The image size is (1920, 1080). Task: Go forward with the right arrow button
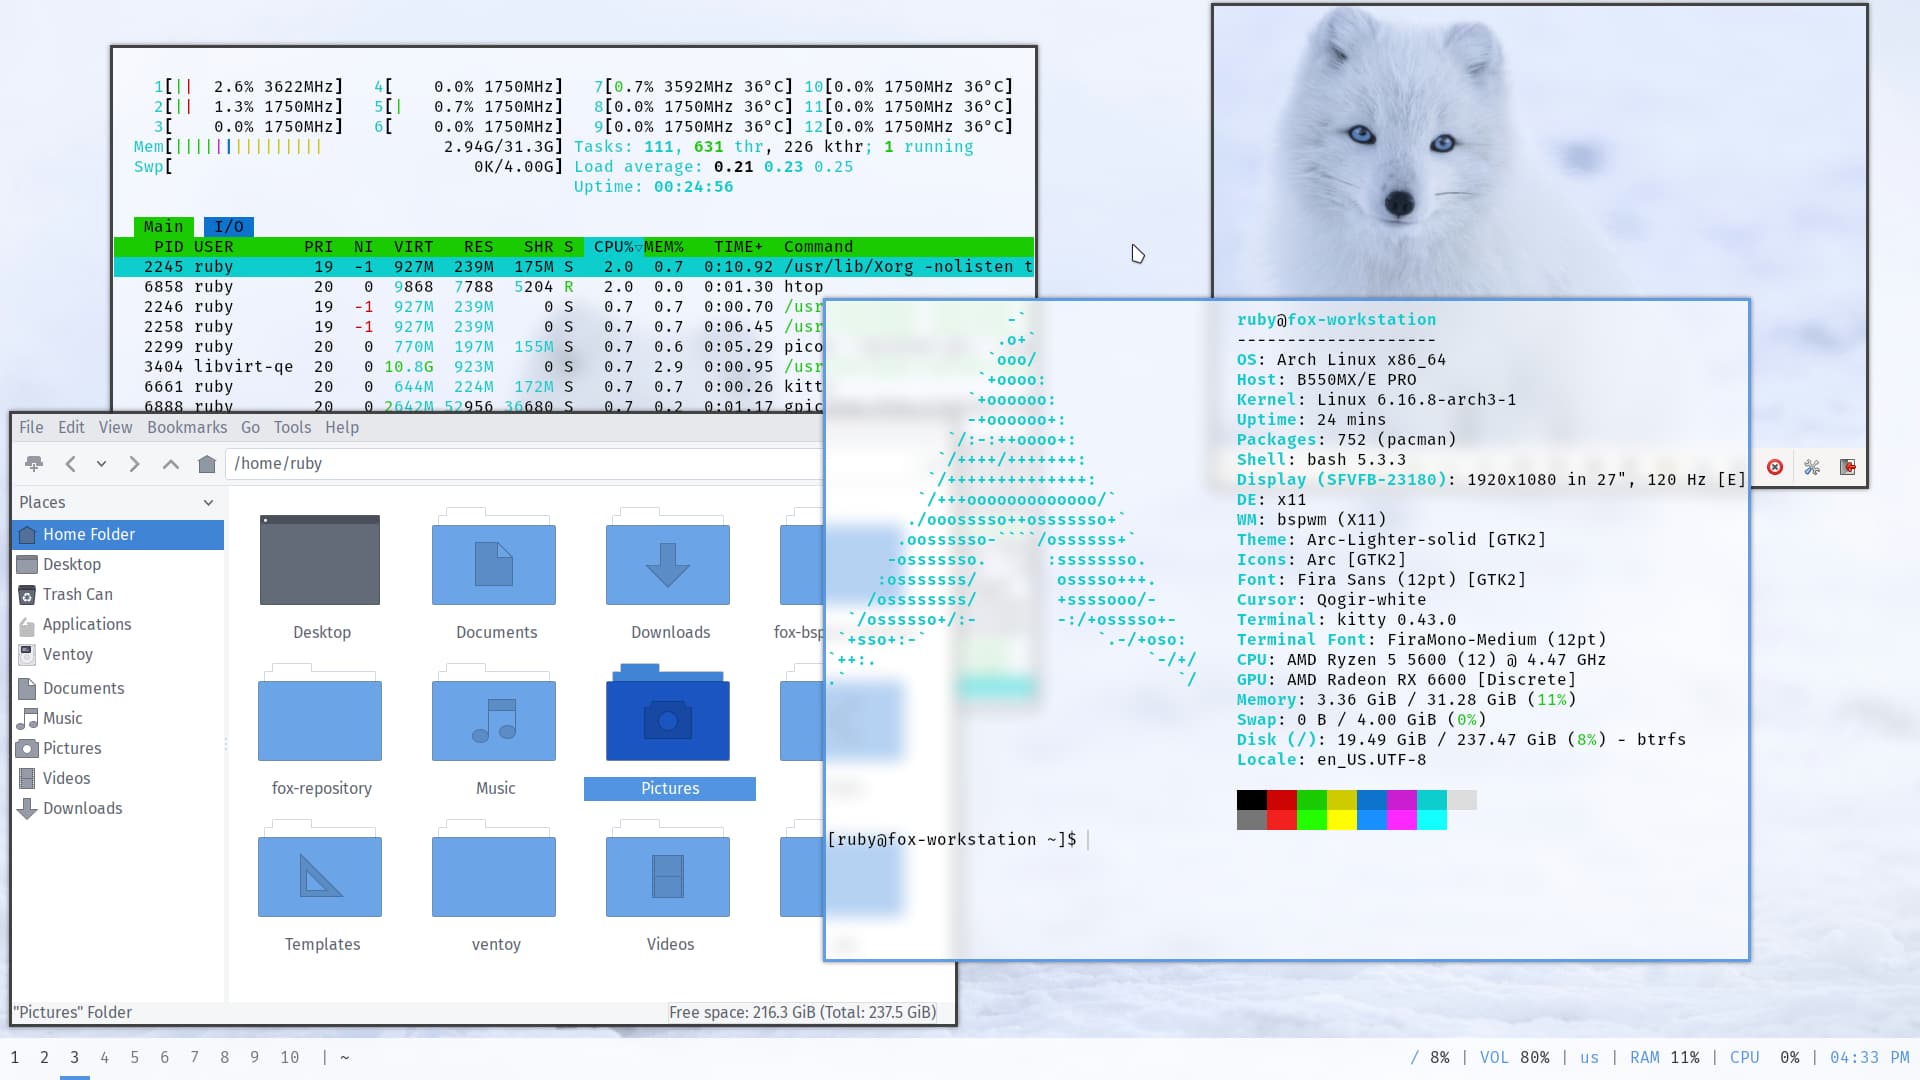[x=134, y=464]
